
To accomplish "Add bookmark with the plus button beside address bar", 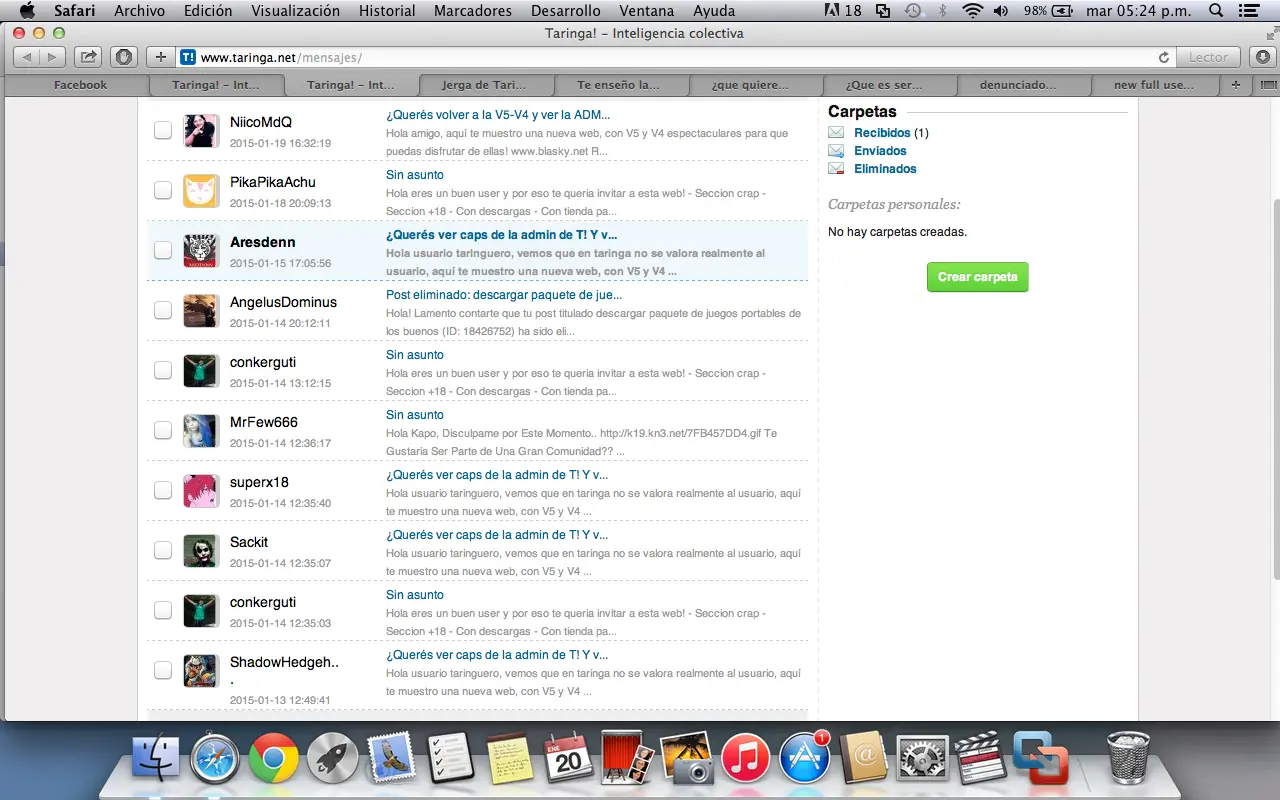I will 161,57.
